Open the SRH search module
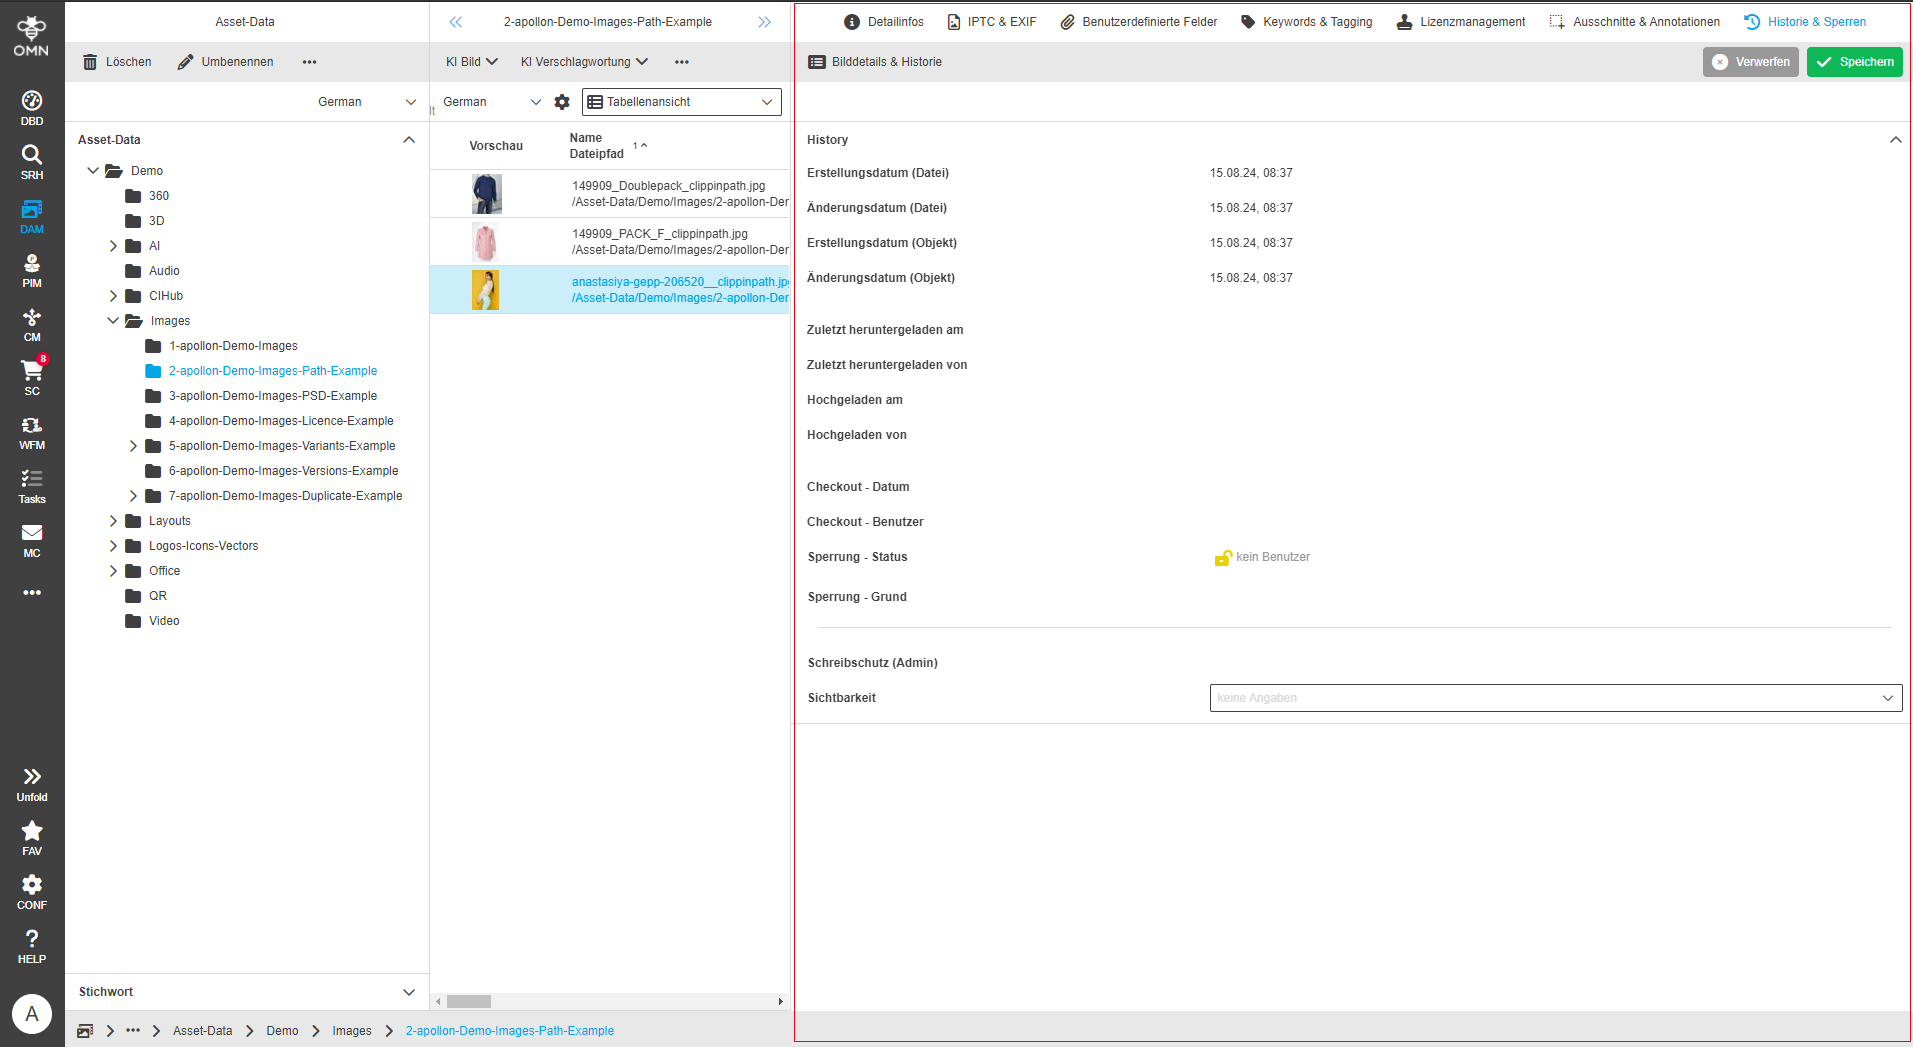Image resolution: width=1913 pixels, height=1047 pixels. coord(32,162)
